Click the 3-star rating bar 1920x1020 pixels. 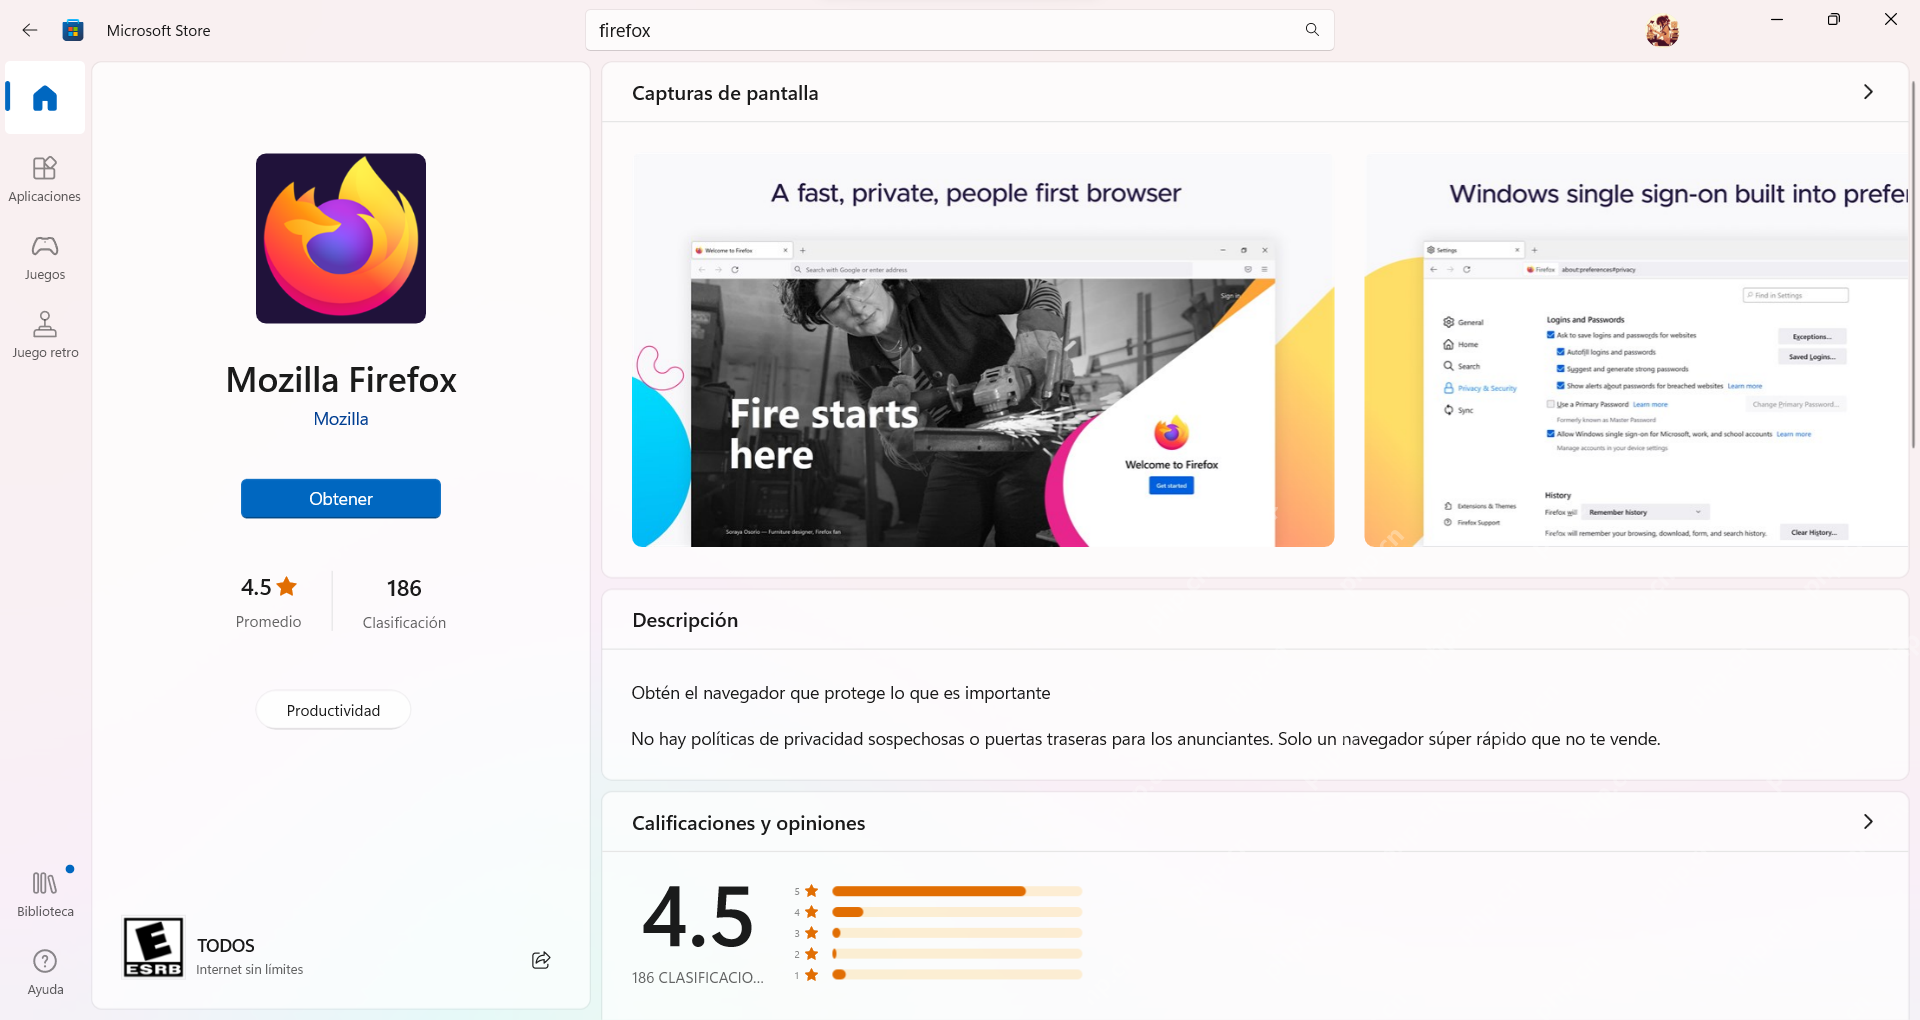point(957,933)
